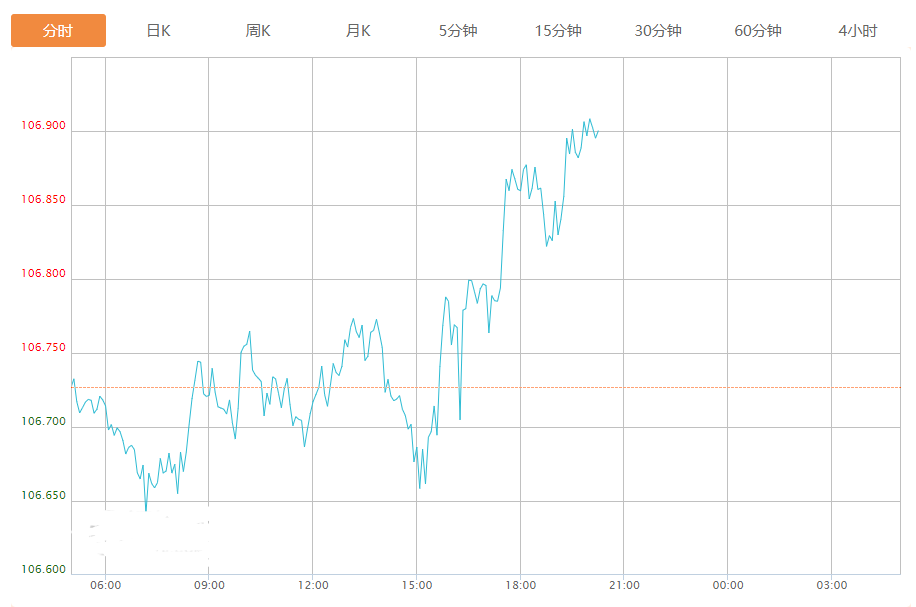Click the 06:00 time axis label
Image resolution: width=916 pixels, height=607 pixels.
coord(105,586)
